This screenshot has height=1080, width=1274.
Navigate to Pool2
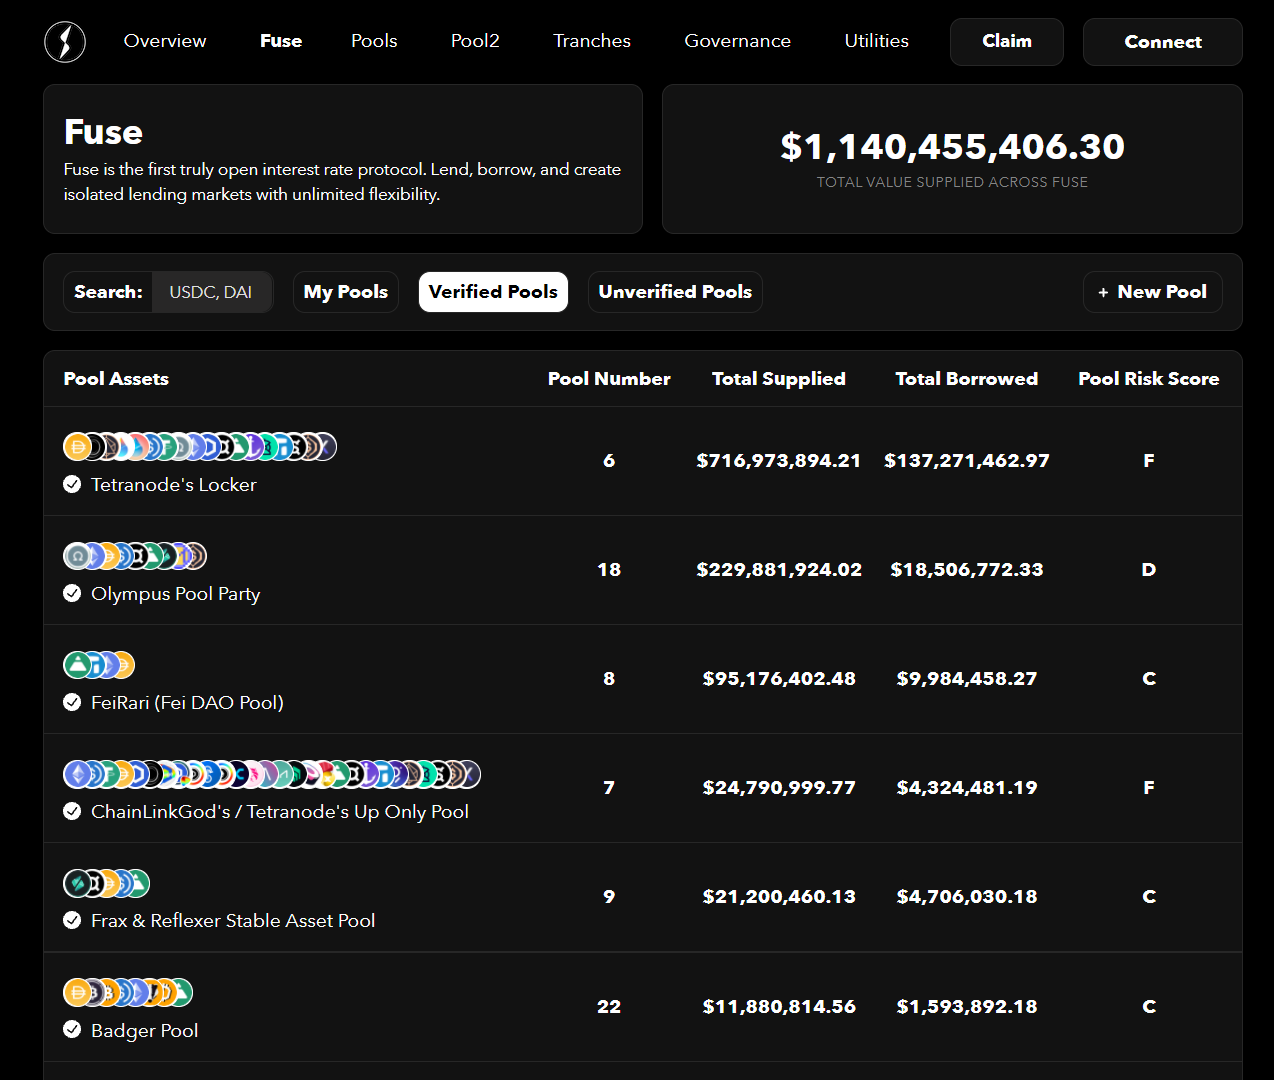[x=475, y=41]
